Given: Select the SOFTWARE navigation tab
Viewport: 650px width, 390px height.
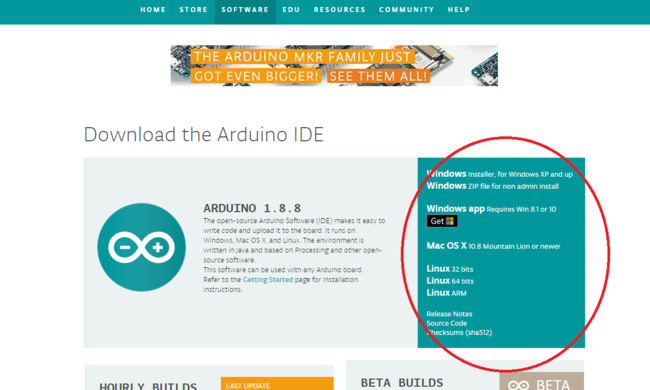Looking at the screenshot, I should (x=245, y=10).
